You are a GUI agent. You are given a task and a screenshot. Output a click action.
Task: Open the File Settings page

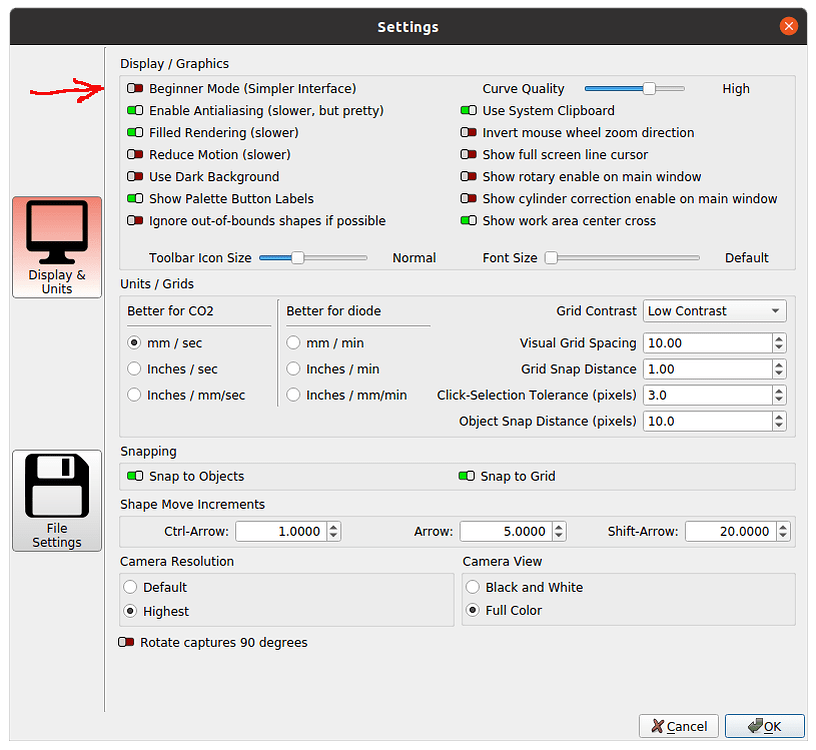57,500
